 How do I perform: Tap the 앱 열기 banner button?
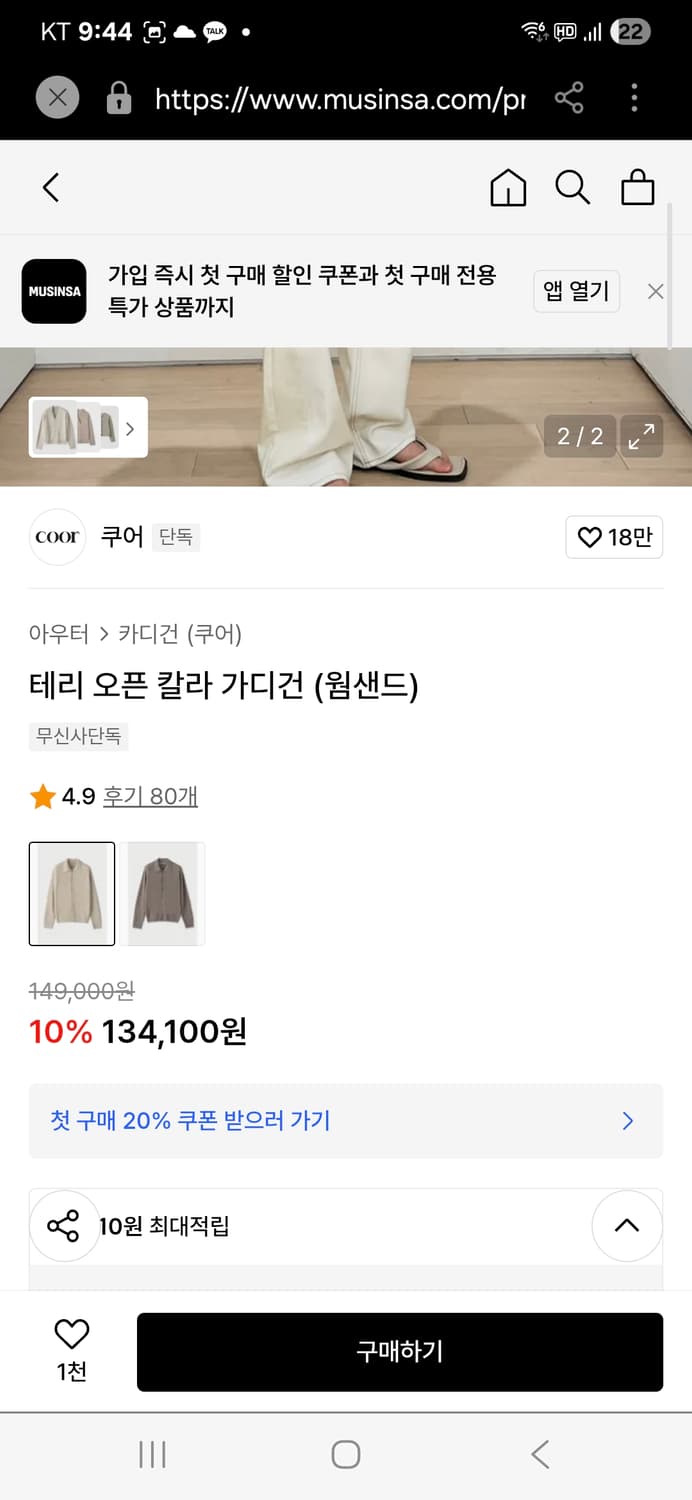tap(576, 292)
